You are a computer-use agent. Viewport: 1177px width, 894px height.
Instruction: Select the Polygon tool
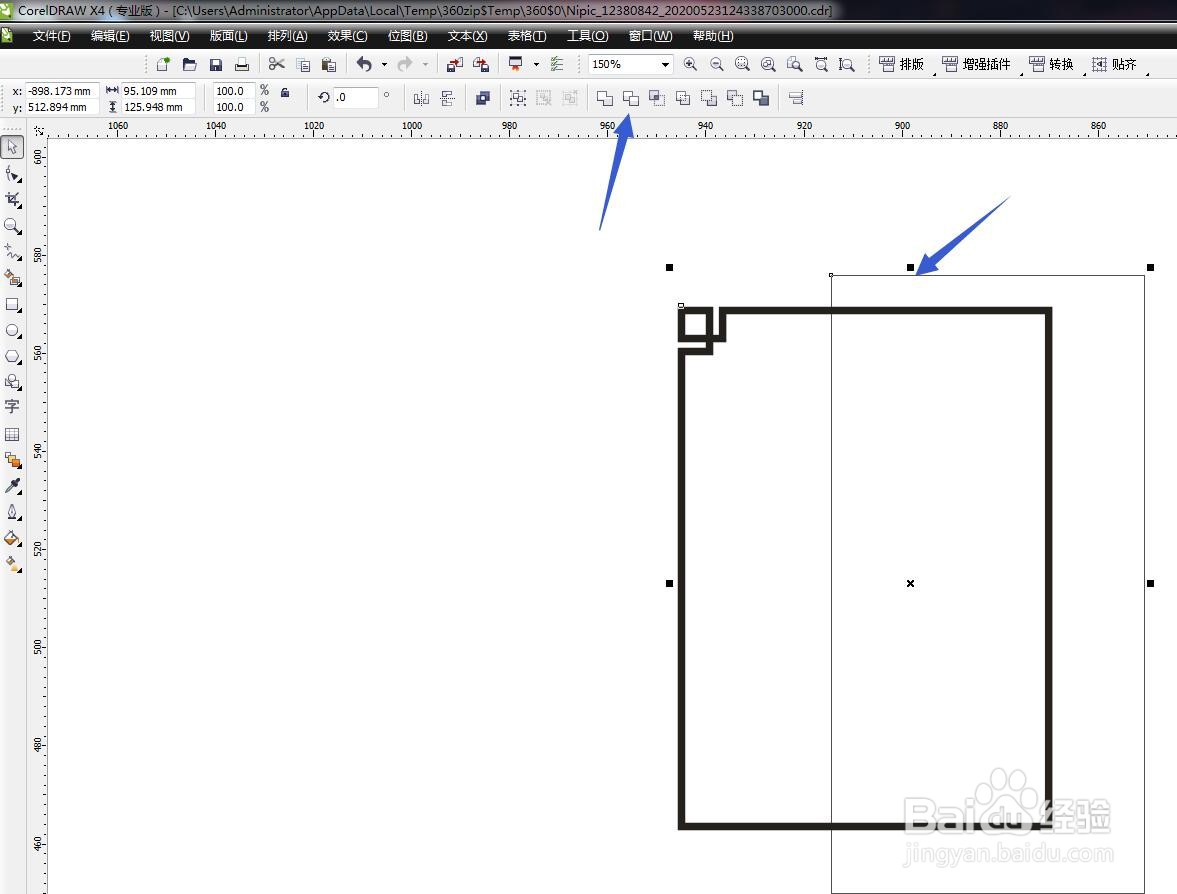(12, 357)
